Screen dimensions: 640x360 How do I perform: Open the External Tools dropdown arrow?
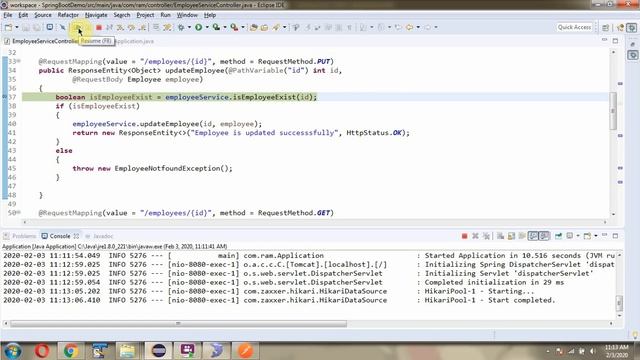(243, 27)
